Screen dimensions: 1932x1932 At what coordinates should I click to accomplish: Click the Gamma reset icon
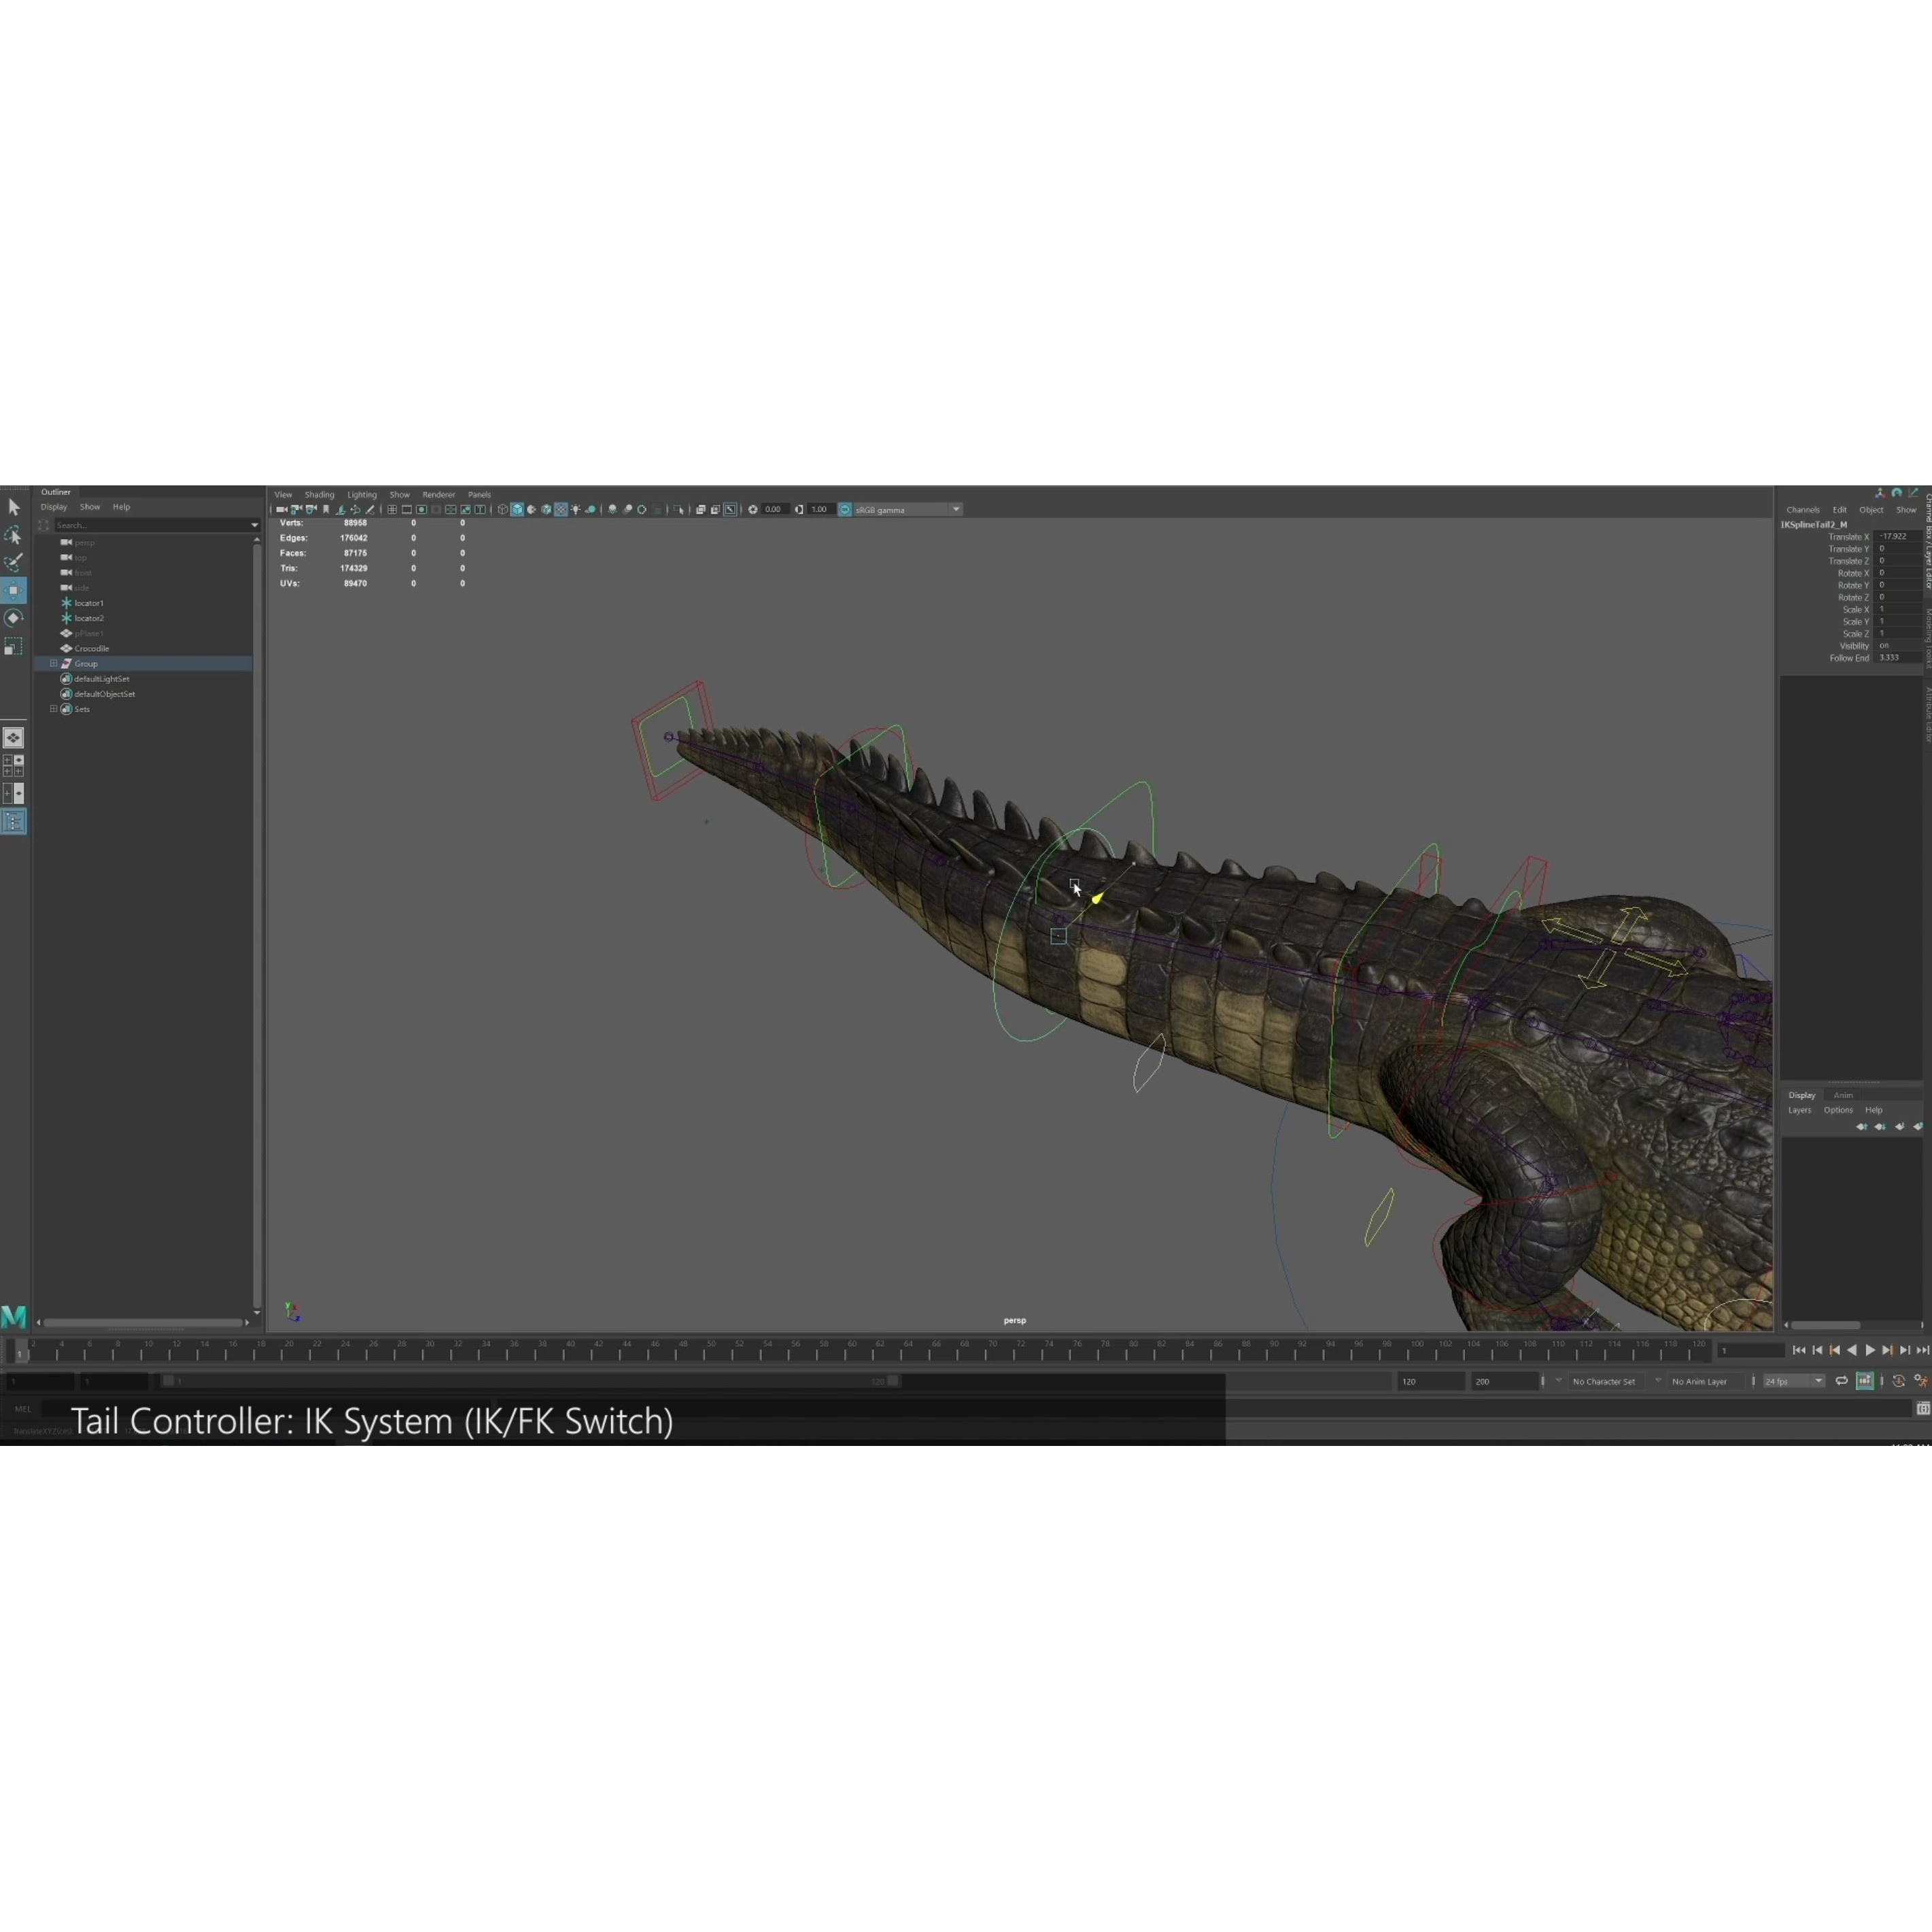click(799, 509)
